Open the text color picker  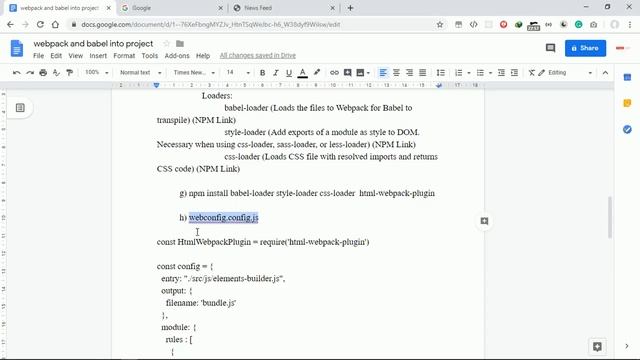coord(302,73)
